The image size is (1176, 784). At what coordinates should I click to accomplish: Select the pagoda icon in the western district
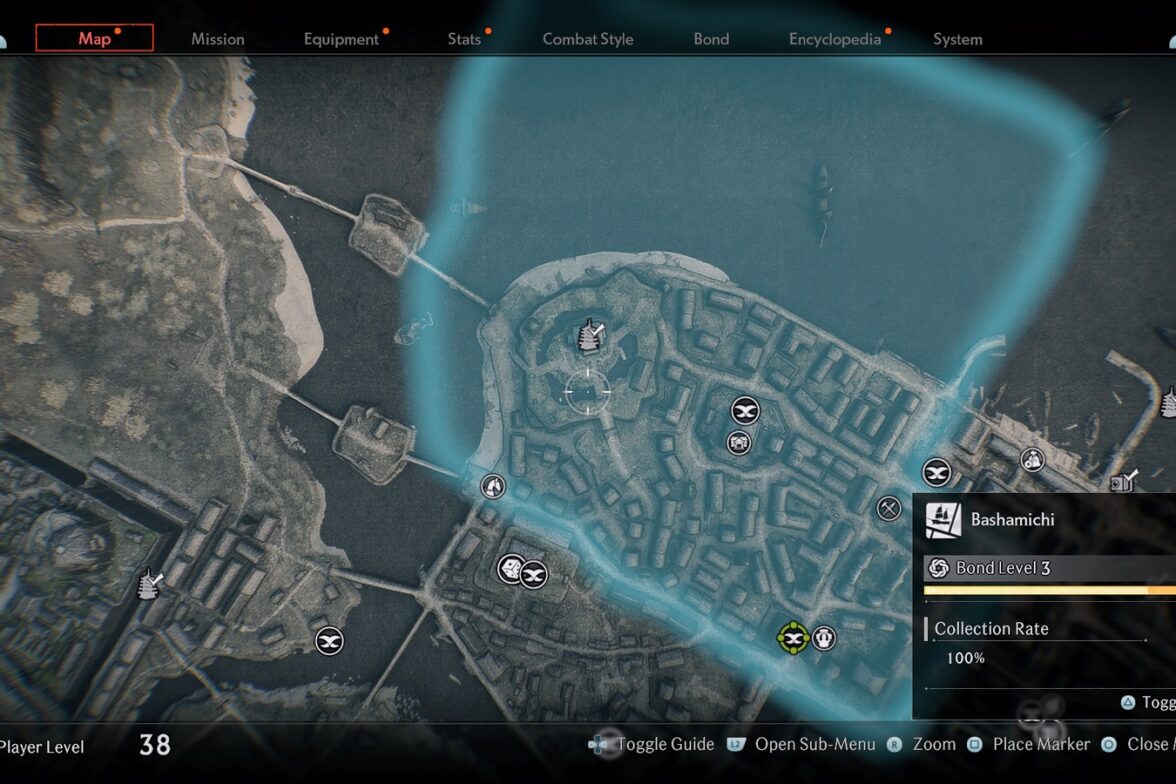click(x=150, y=583)
